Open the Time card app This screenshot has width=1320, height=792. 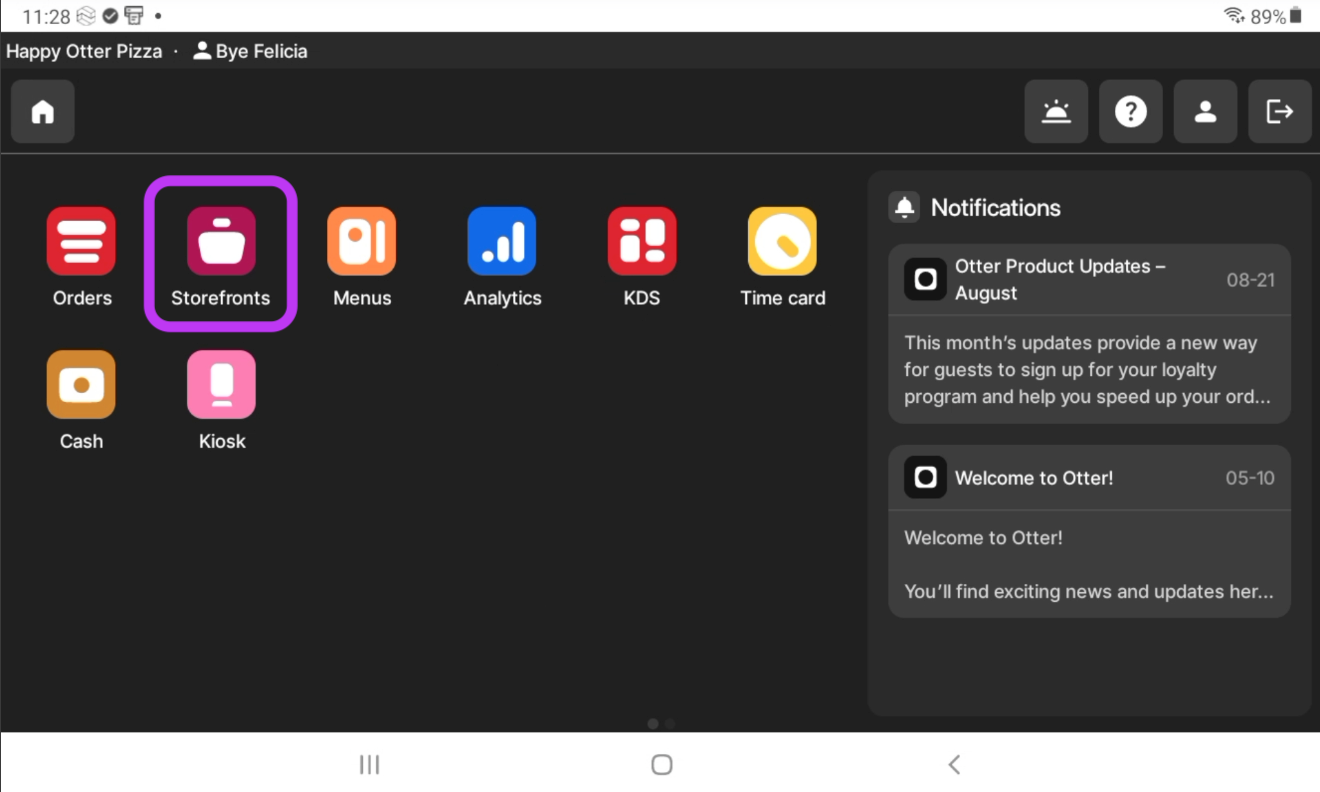click(x=782, y=242)
